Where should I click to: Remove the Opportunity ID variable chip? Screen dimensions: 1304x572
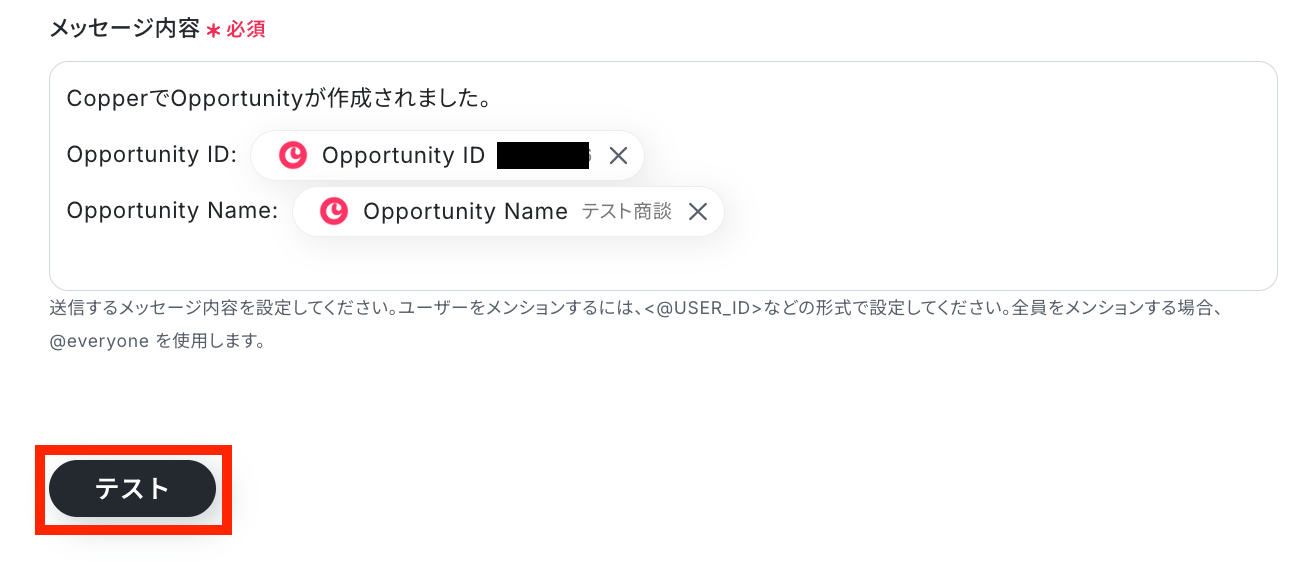click(x=618, y=155)
